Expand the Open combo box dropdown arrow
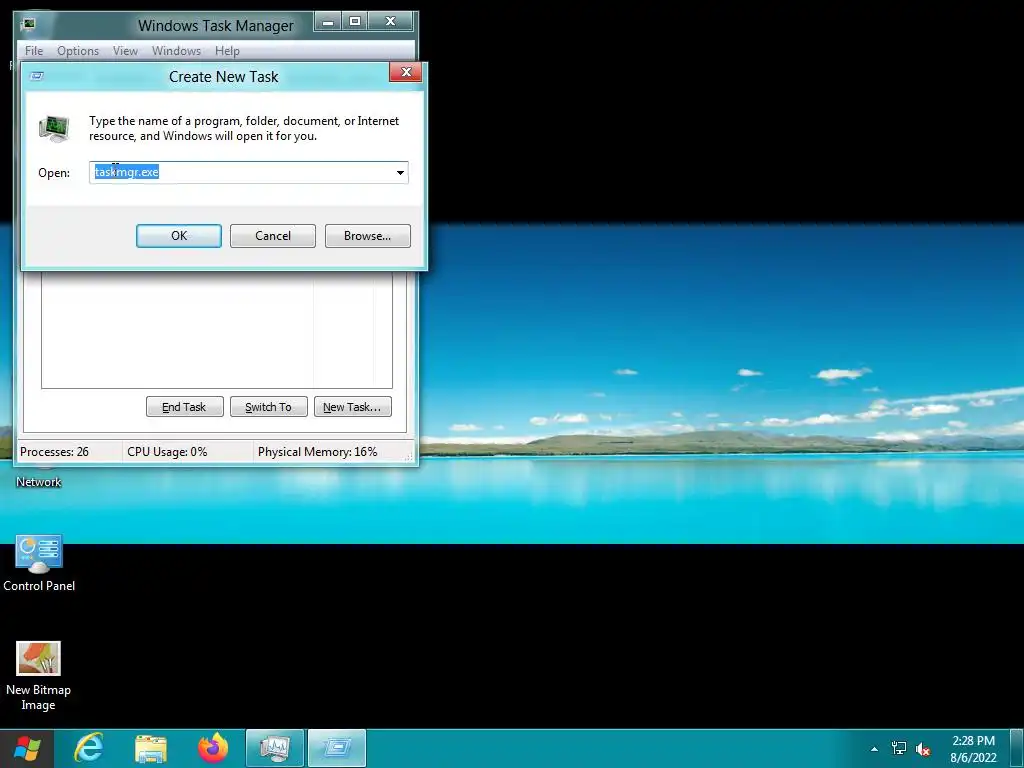Viewport: 1024px width, 768px height. click(x=400, y=172)
